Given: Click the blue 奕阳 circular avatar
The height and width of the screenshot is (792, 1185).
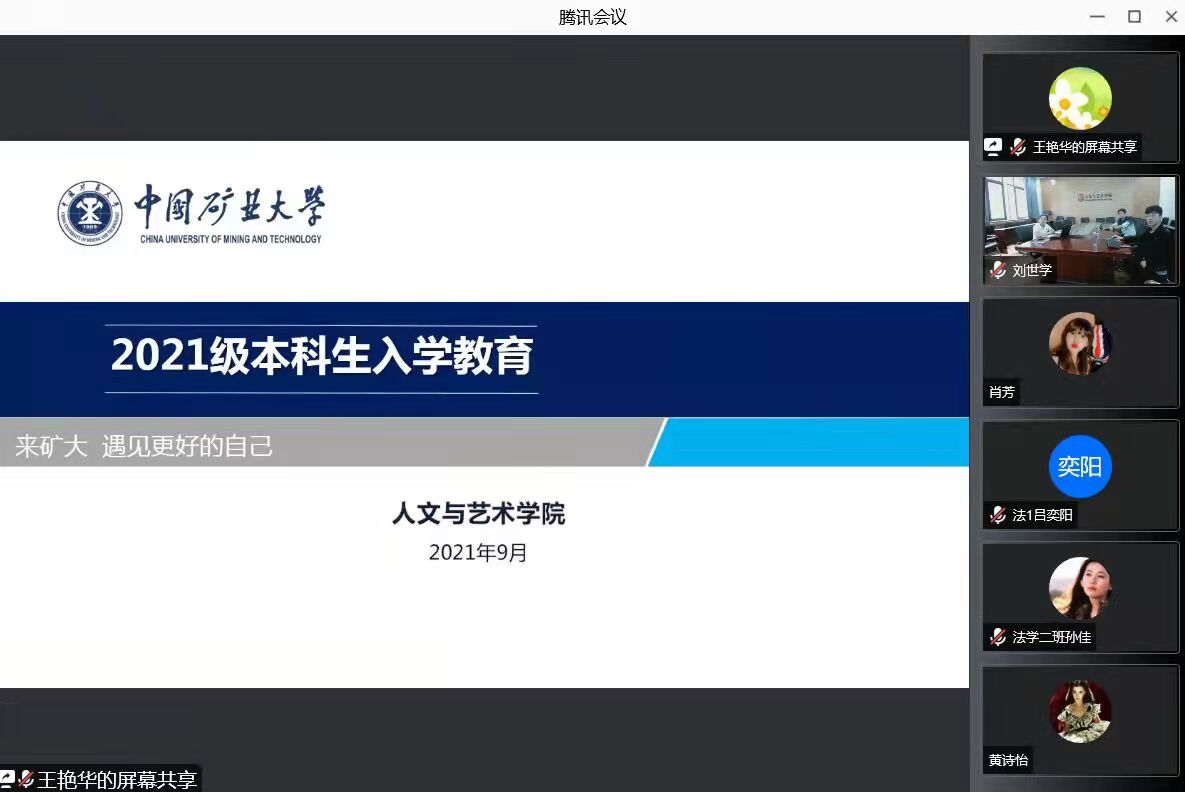Looking at the screenshot, I should pyautogui.click(x=1080, y=466).
